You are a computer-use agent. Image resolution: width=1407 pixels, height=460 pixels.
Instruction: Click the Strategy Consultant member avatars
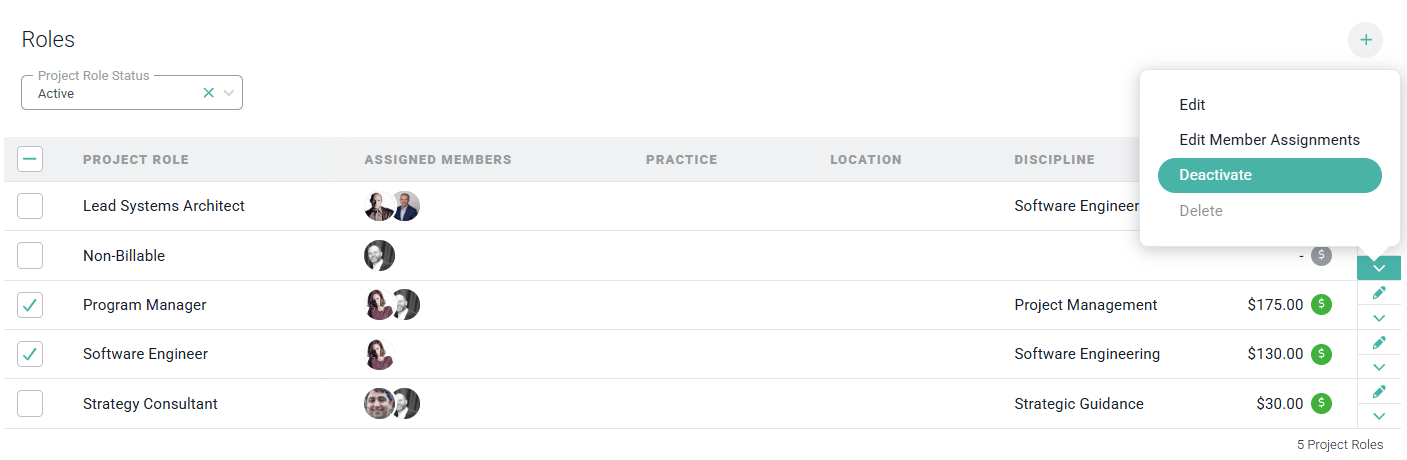(x=392, y=404)
